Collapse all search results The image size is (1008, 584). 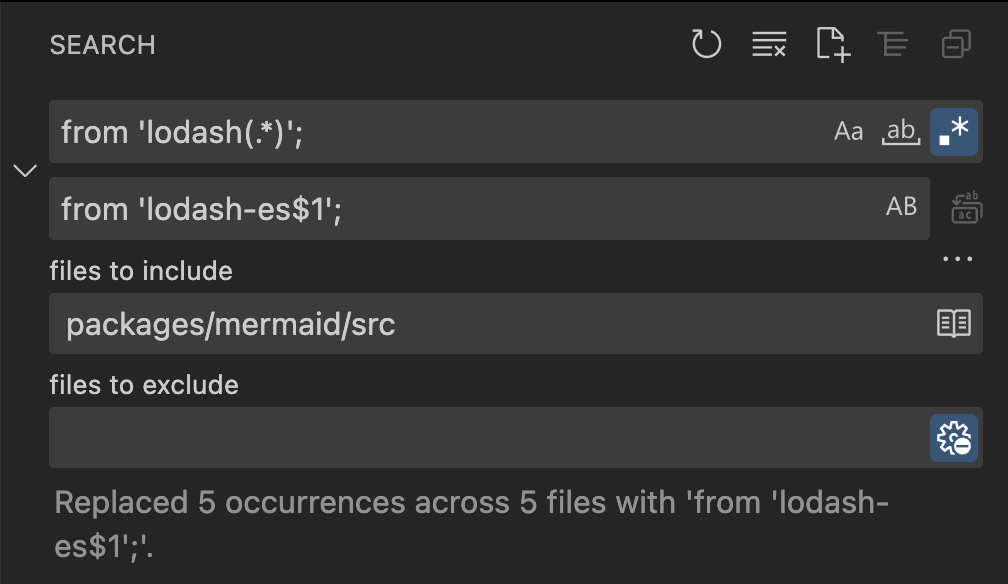tap(956, 44)
